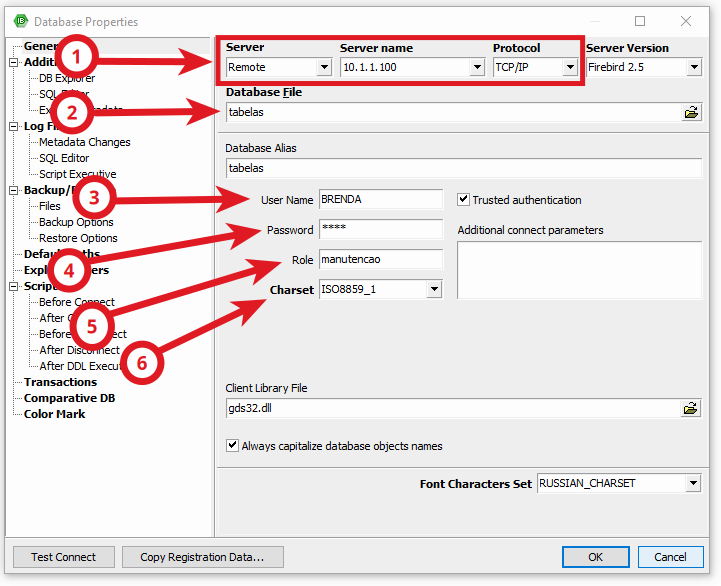
Task: Select Comparative DB in the tree
Action: click(x=69, y=398)
